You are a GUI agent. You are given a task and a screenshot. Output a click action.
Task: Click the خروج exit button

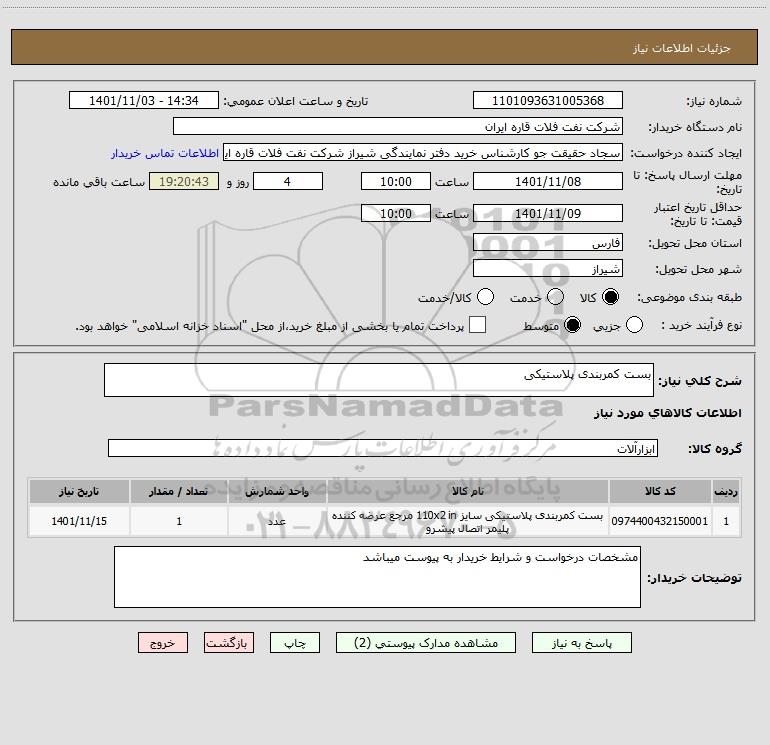coord(163,643)
